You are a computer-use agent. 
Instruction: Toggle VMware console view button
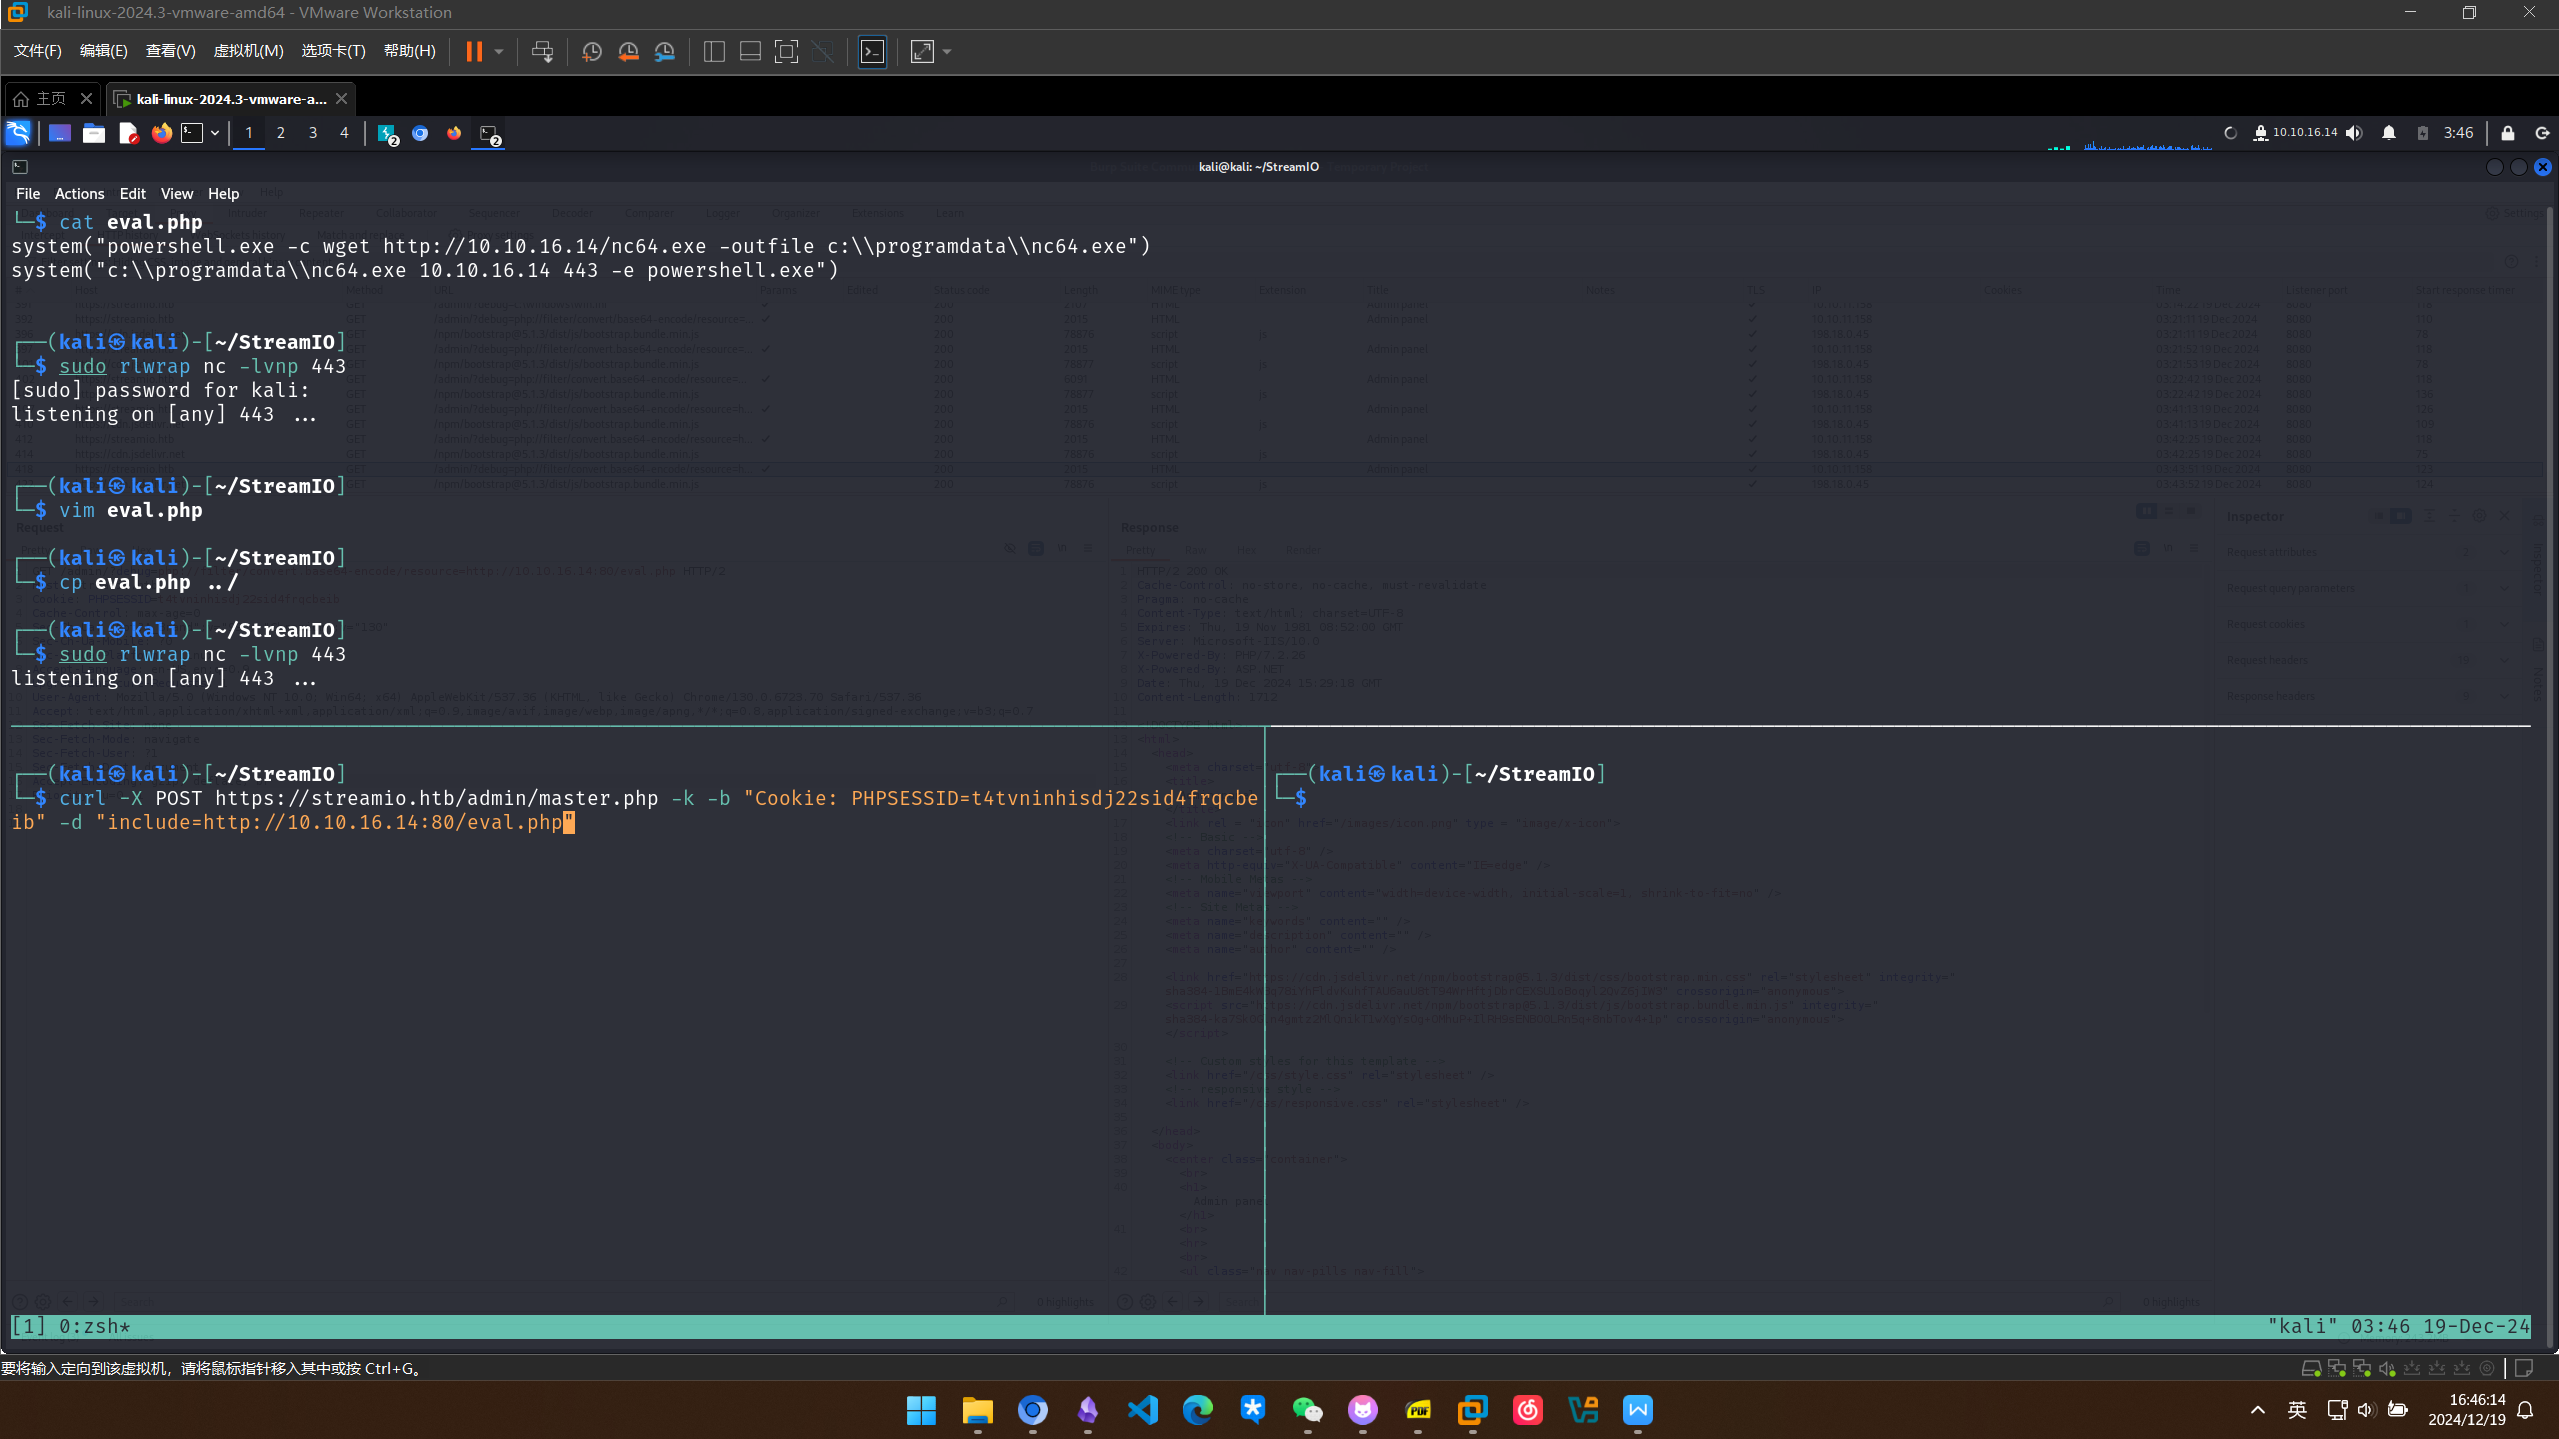[872, 52]
